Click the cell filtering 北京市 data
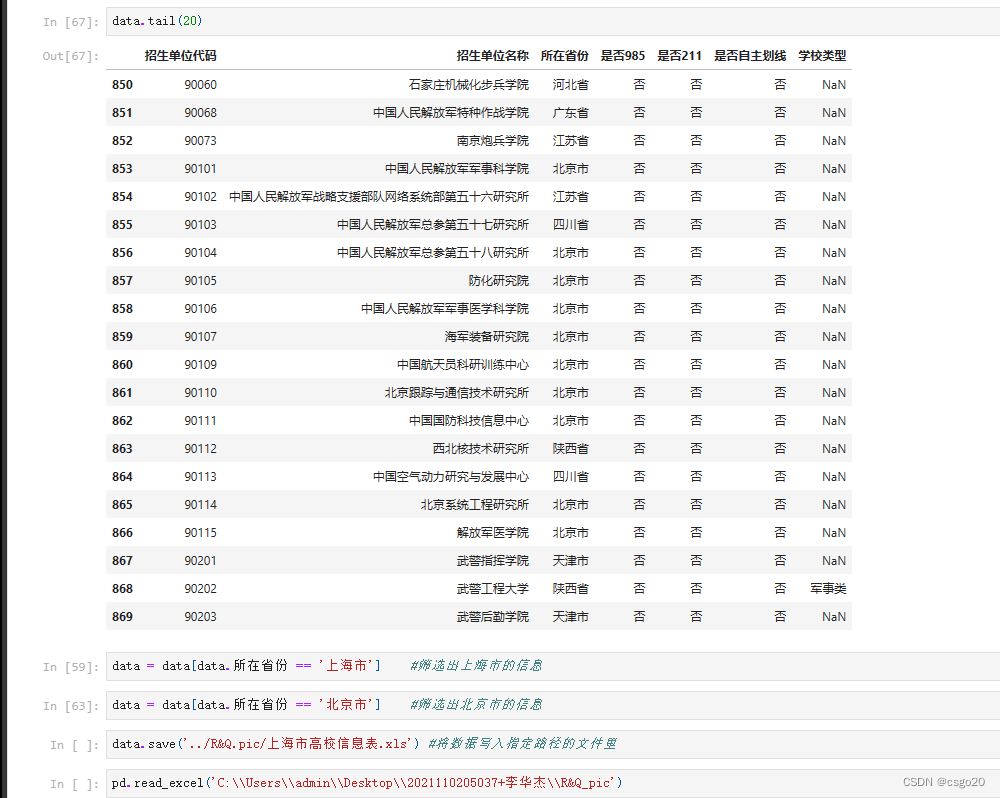 (552, 705)
